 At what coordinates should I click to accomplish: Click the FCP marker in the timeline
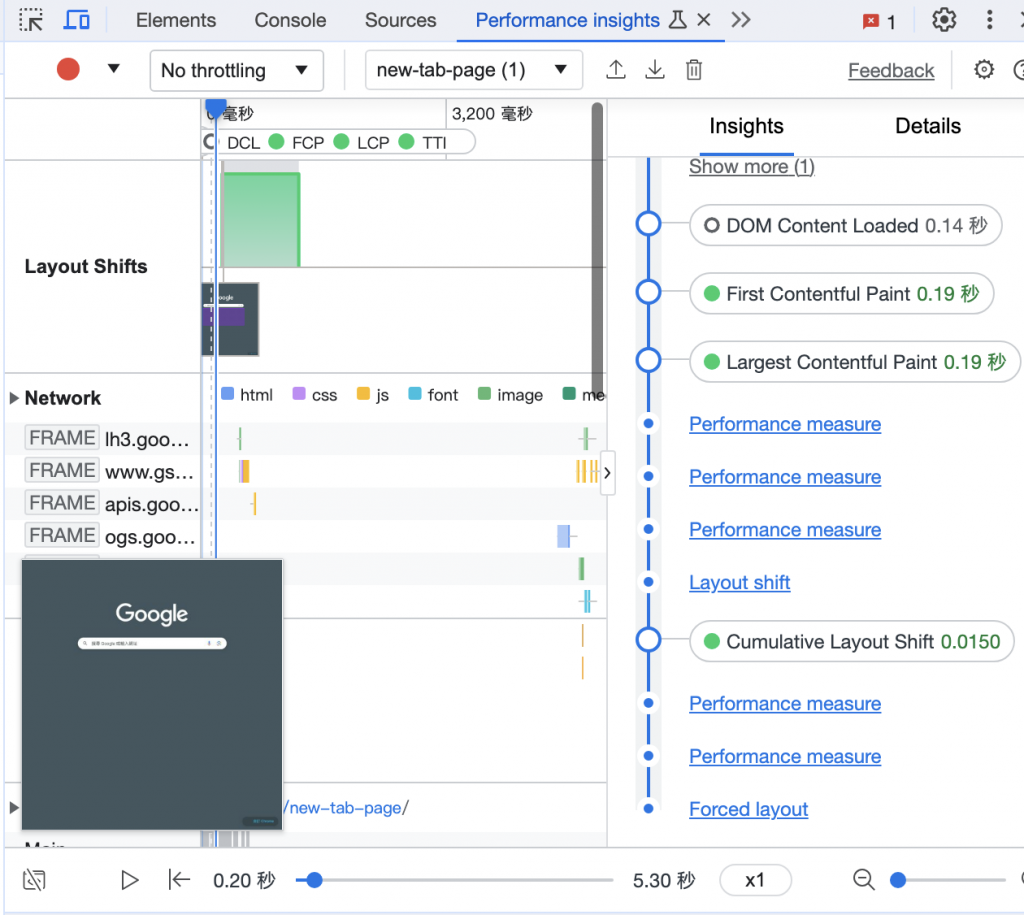297,142
